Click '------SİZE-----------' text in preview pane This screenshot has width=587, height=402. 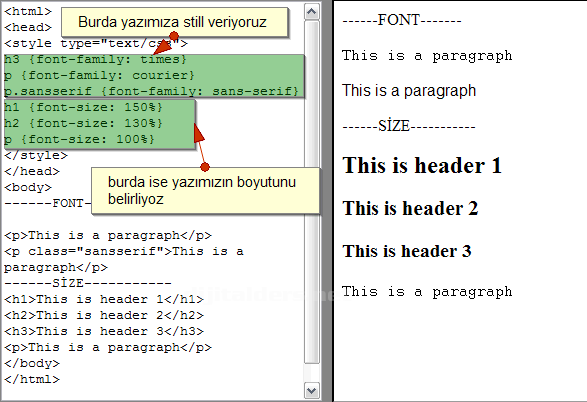coord(409,126)
